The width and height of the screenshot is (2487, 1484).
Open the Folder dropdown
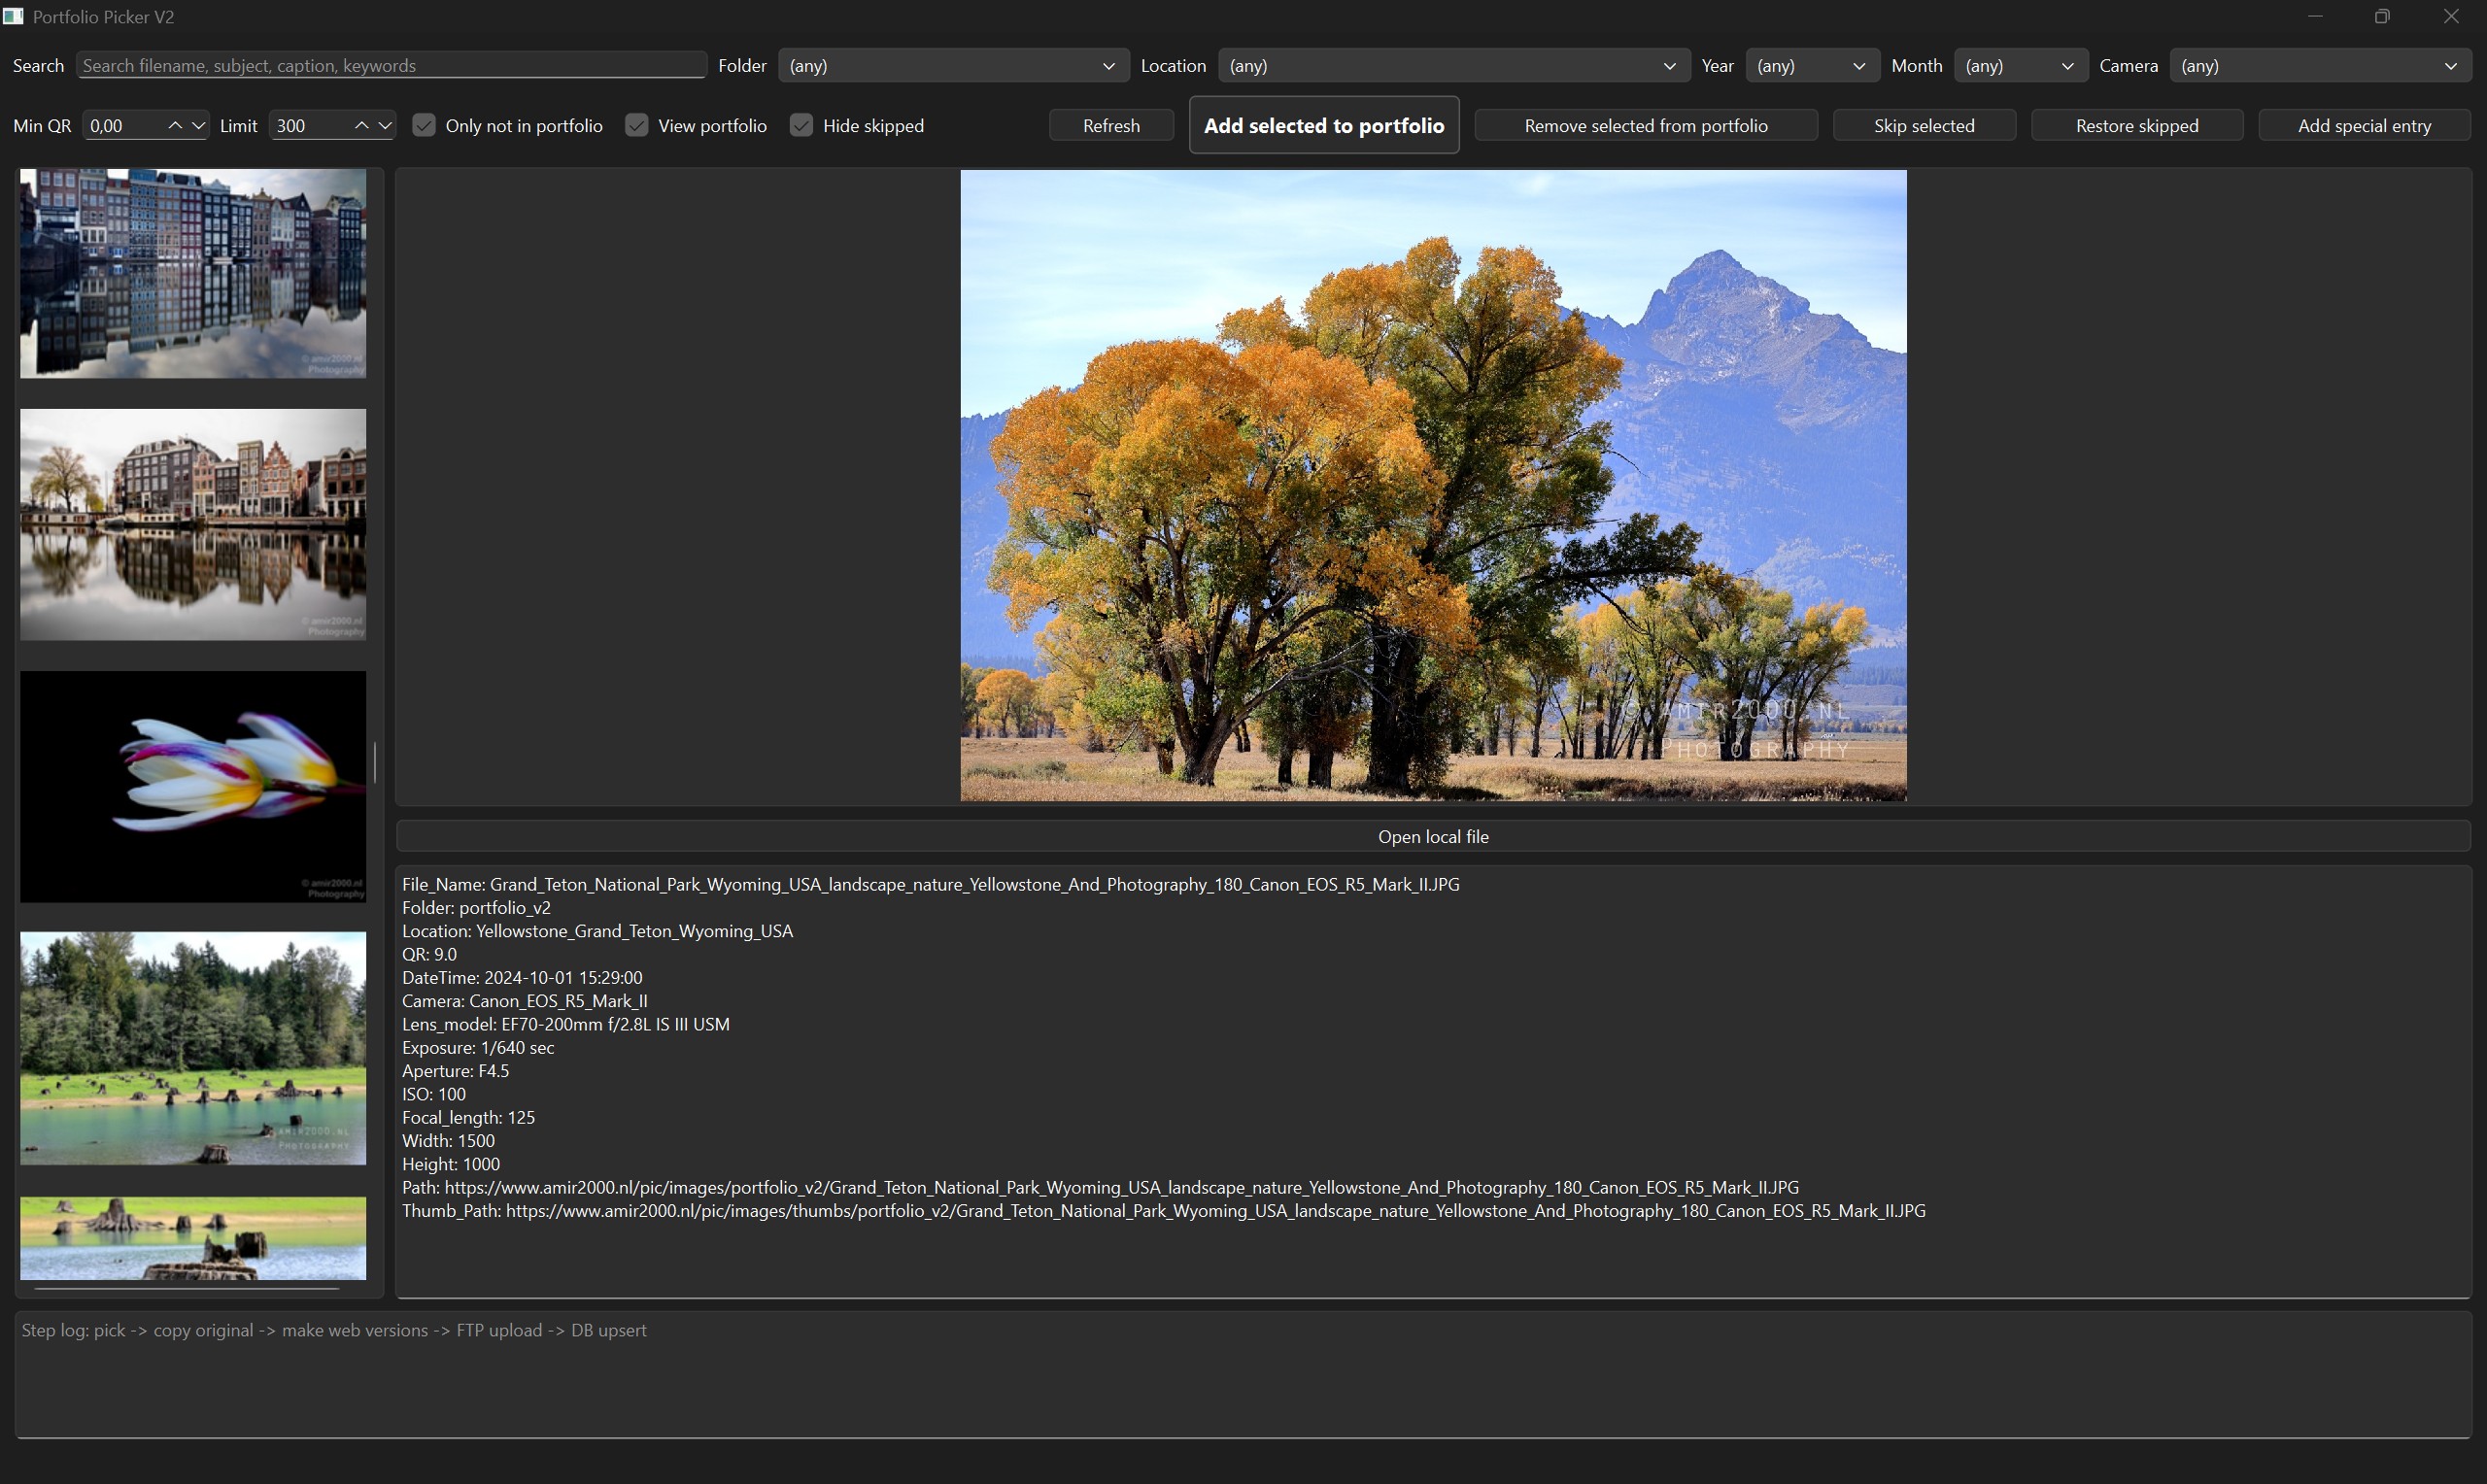coord(952,66)
